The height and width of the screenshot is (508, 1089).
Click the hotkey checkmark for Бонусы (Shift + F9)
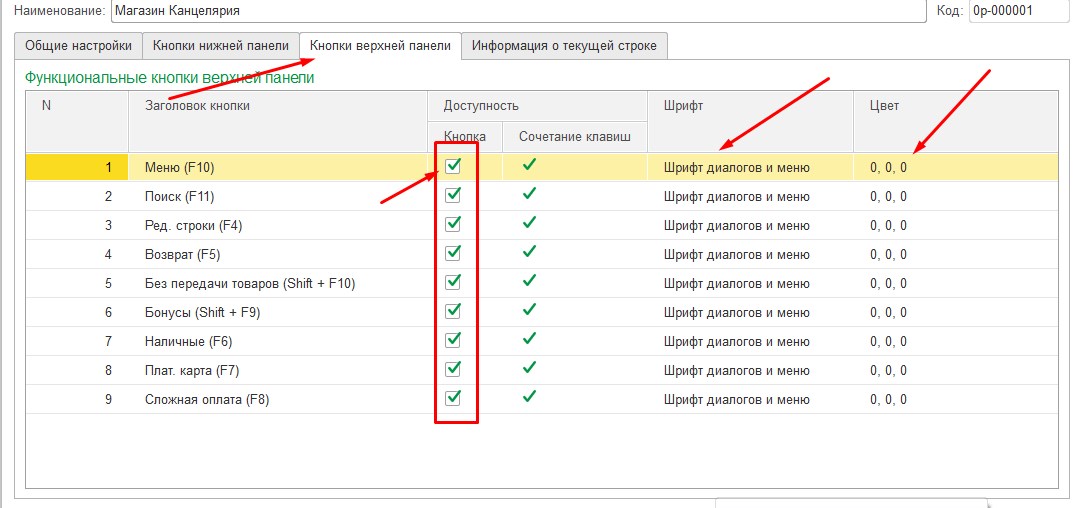[x=529, y=310]
